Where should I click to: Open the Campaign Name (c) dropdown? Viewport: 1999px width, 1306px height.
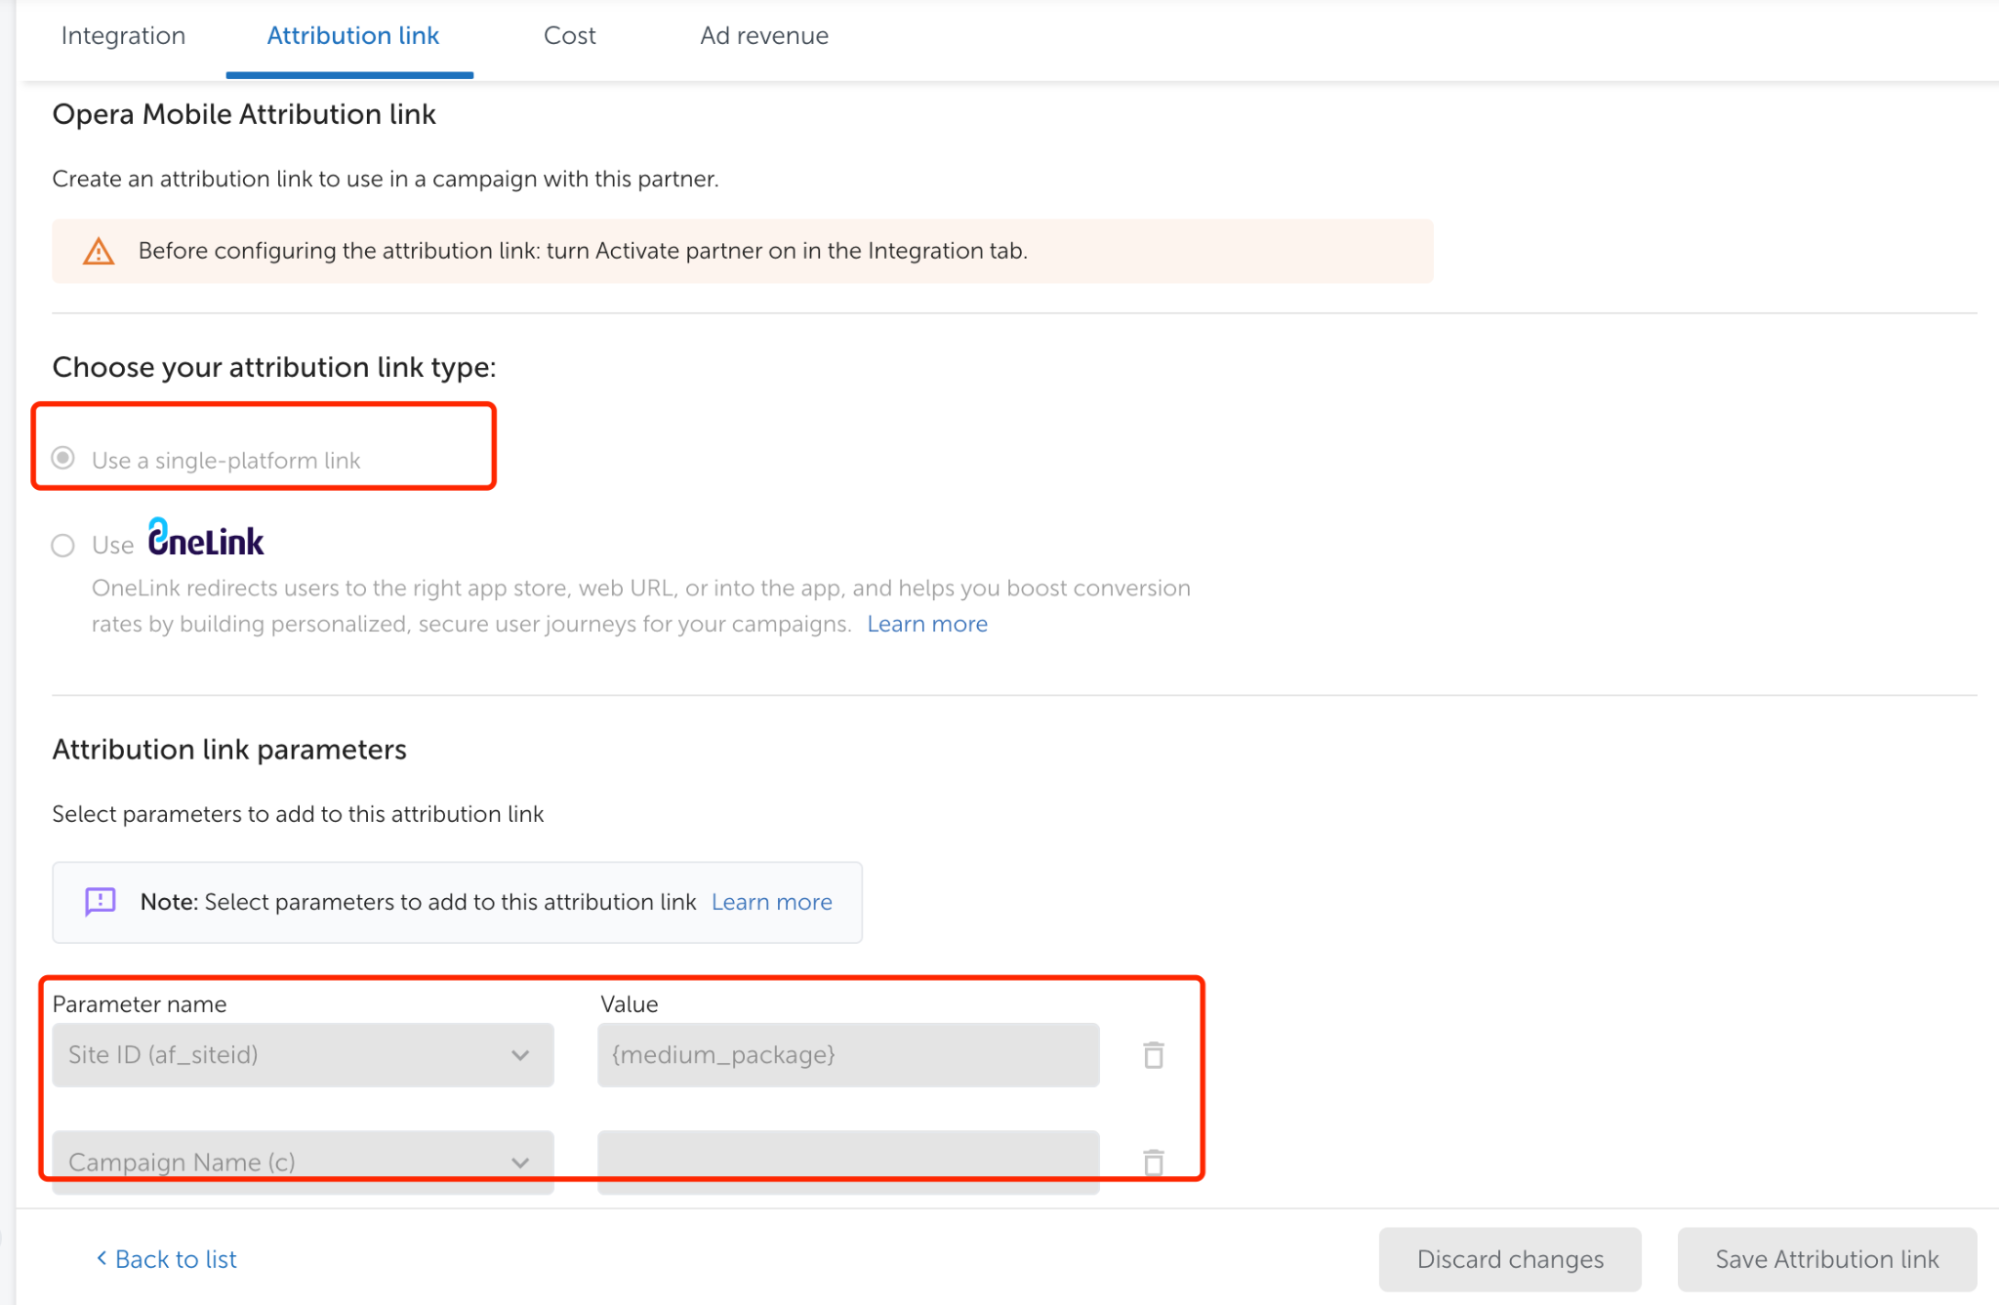click(302, 1162)
